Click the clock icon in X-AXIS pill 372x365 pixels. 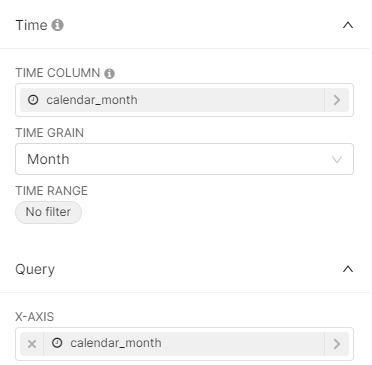[57, 343]
